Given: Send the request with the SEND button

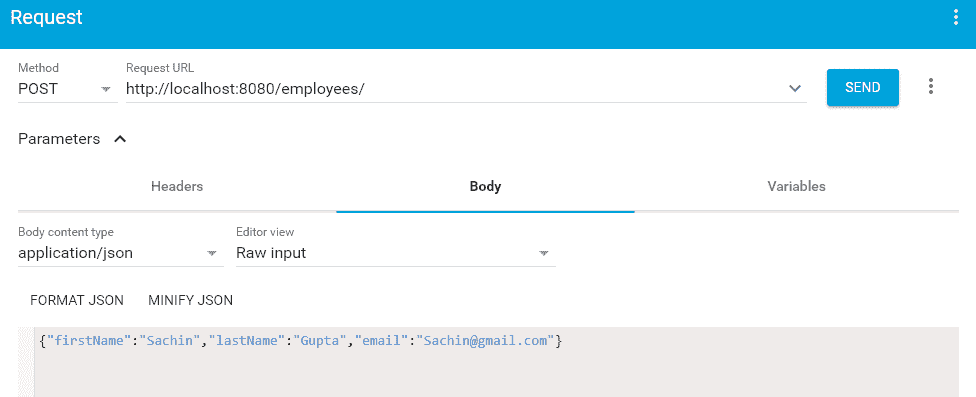Looking at the screenshot, I should click(x=863, y=88).
